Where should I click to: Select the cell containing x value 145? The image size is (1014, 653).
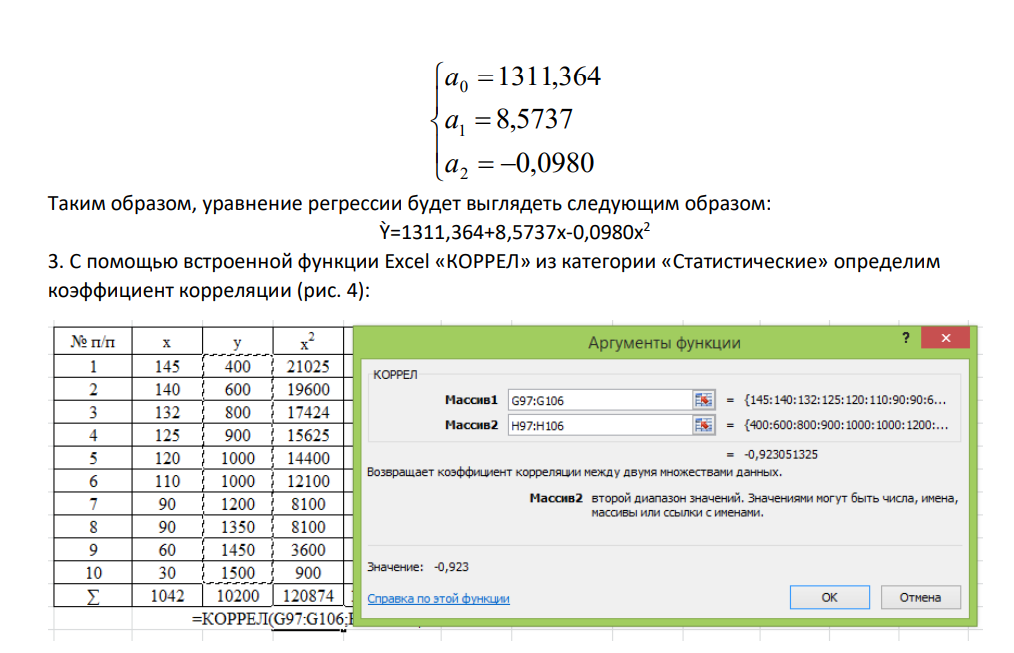[167, 367]
